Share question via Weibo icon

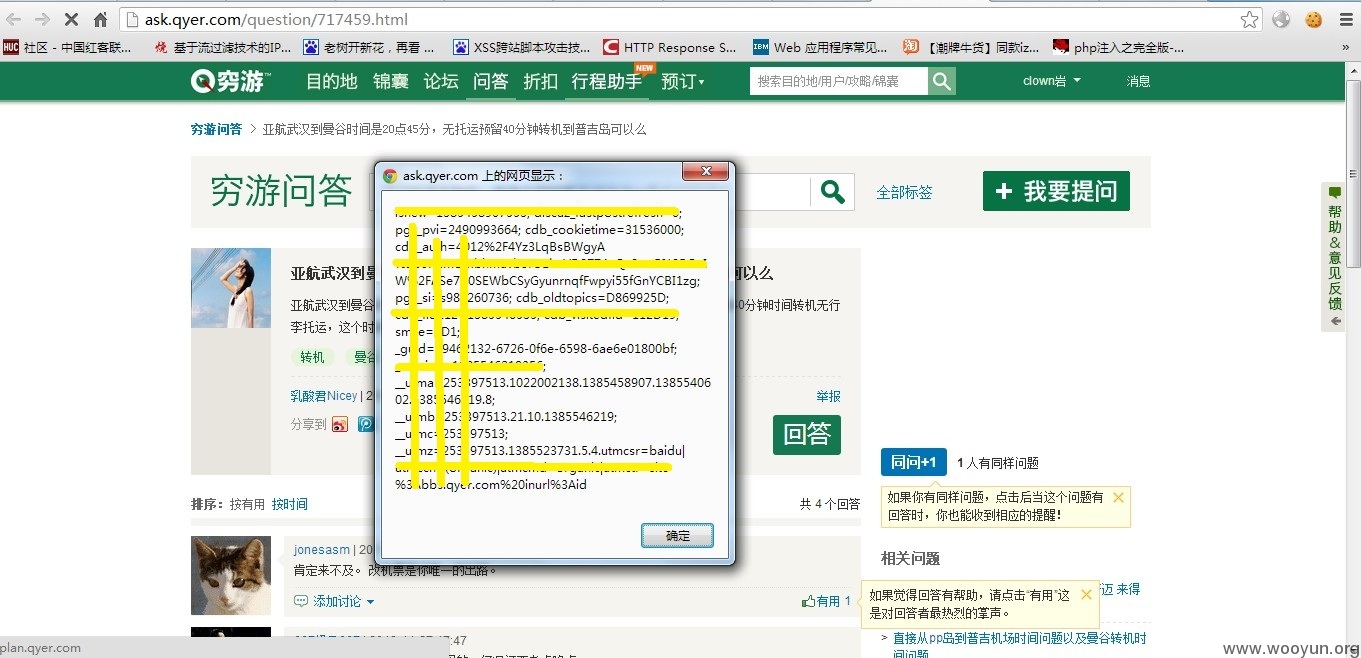tap(340, 424)
